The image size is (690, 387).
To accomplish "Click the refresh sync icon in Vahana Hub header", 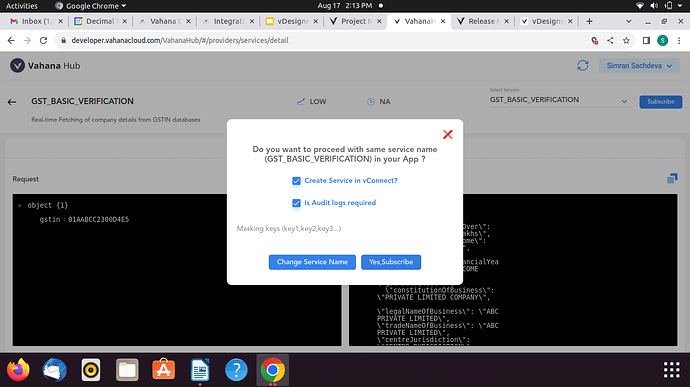I will click(x=583, y=66).
